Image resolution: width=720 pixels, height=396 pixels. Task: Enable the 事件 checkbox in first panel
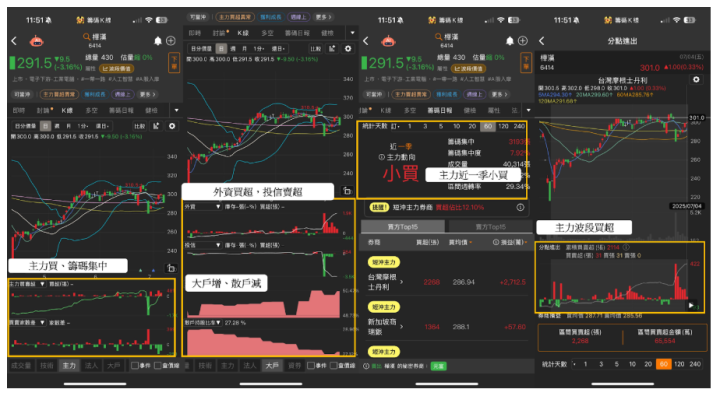pyautogui.click(x=135, y=365)
